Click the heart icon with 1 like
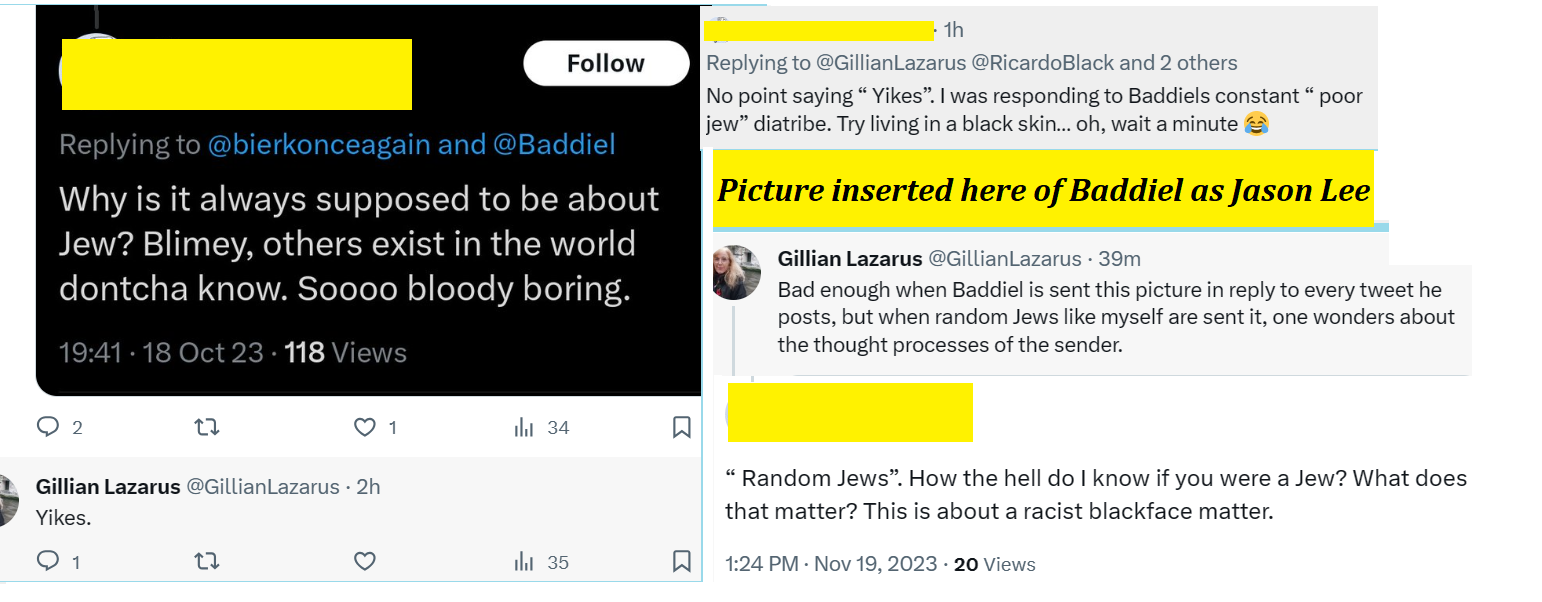The image size is (1542, 602). tap(365, 428)
